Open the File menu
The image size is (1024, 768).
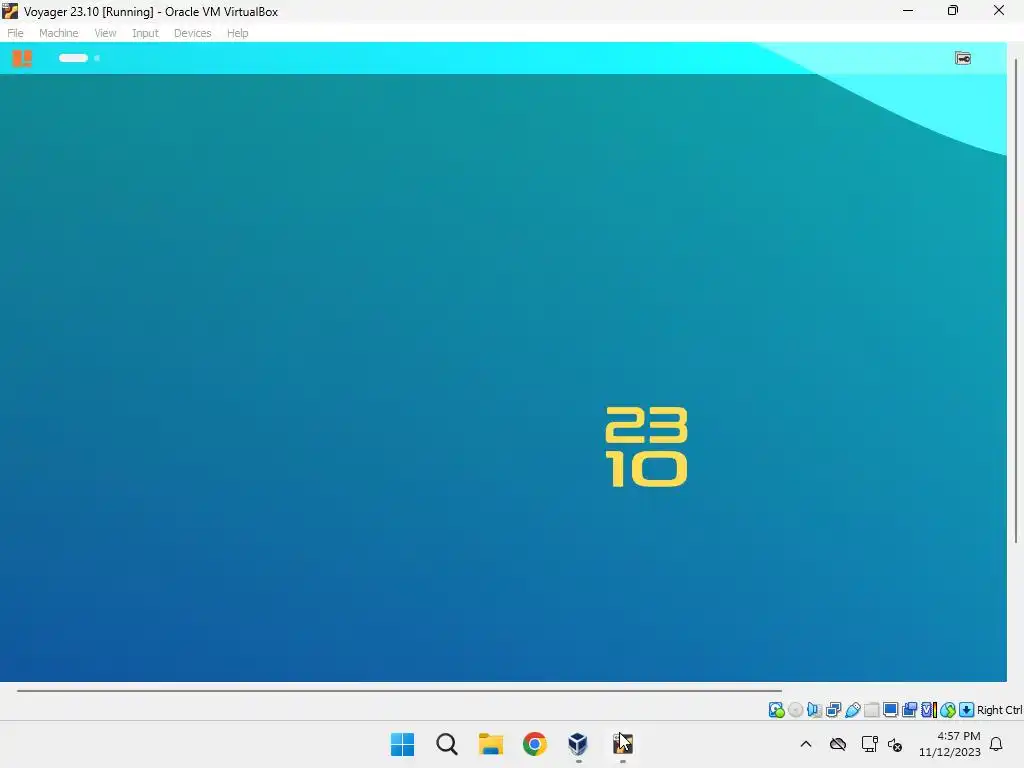click(15, 33)
